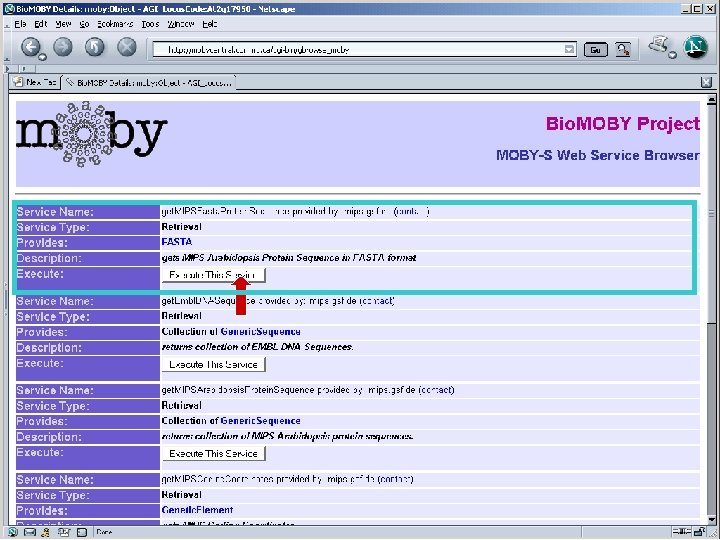Go back with the Back arrow button

31,47
